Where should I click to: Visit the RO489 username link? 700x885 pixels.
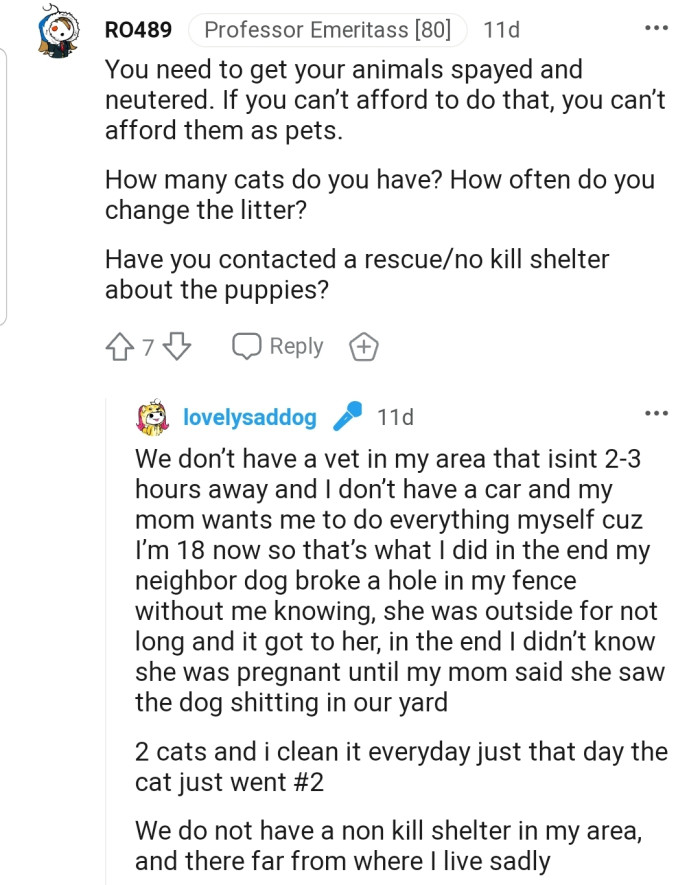(138, 30)
